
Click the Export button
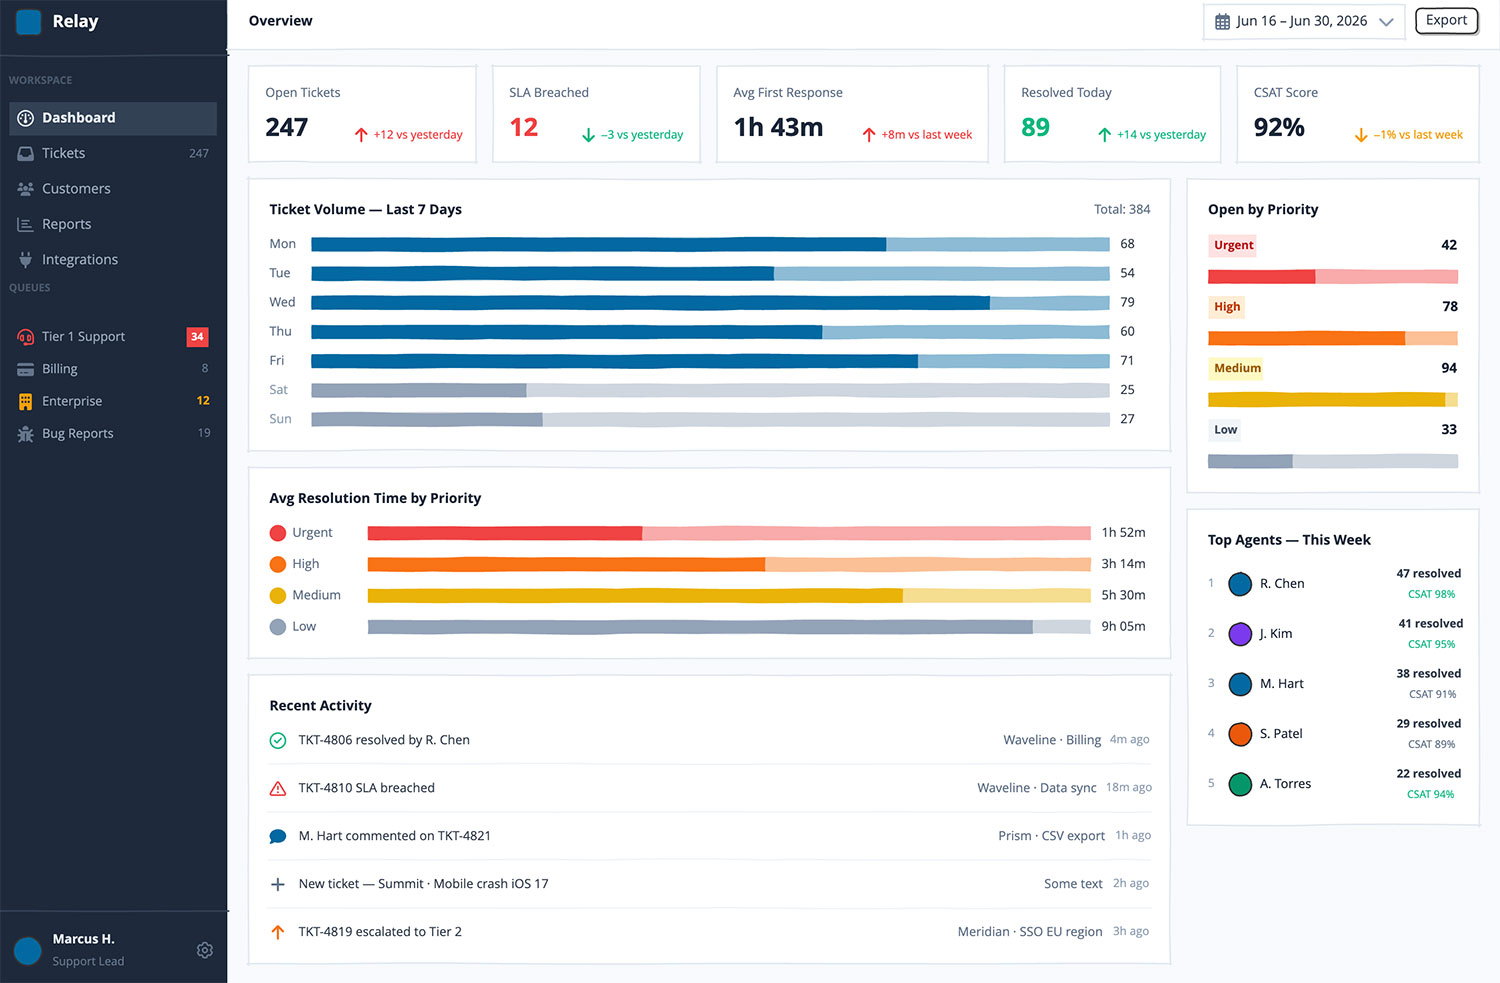coord(1446,21)
